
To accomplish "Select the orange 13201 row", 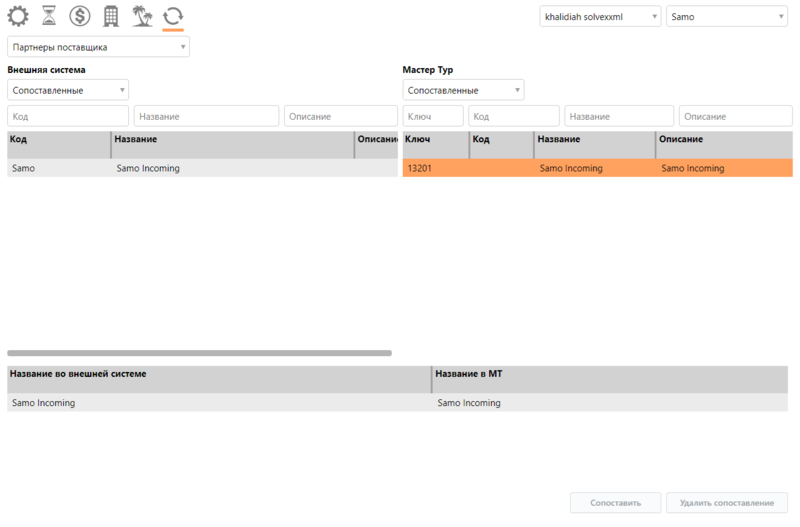I will pos(596,168).
